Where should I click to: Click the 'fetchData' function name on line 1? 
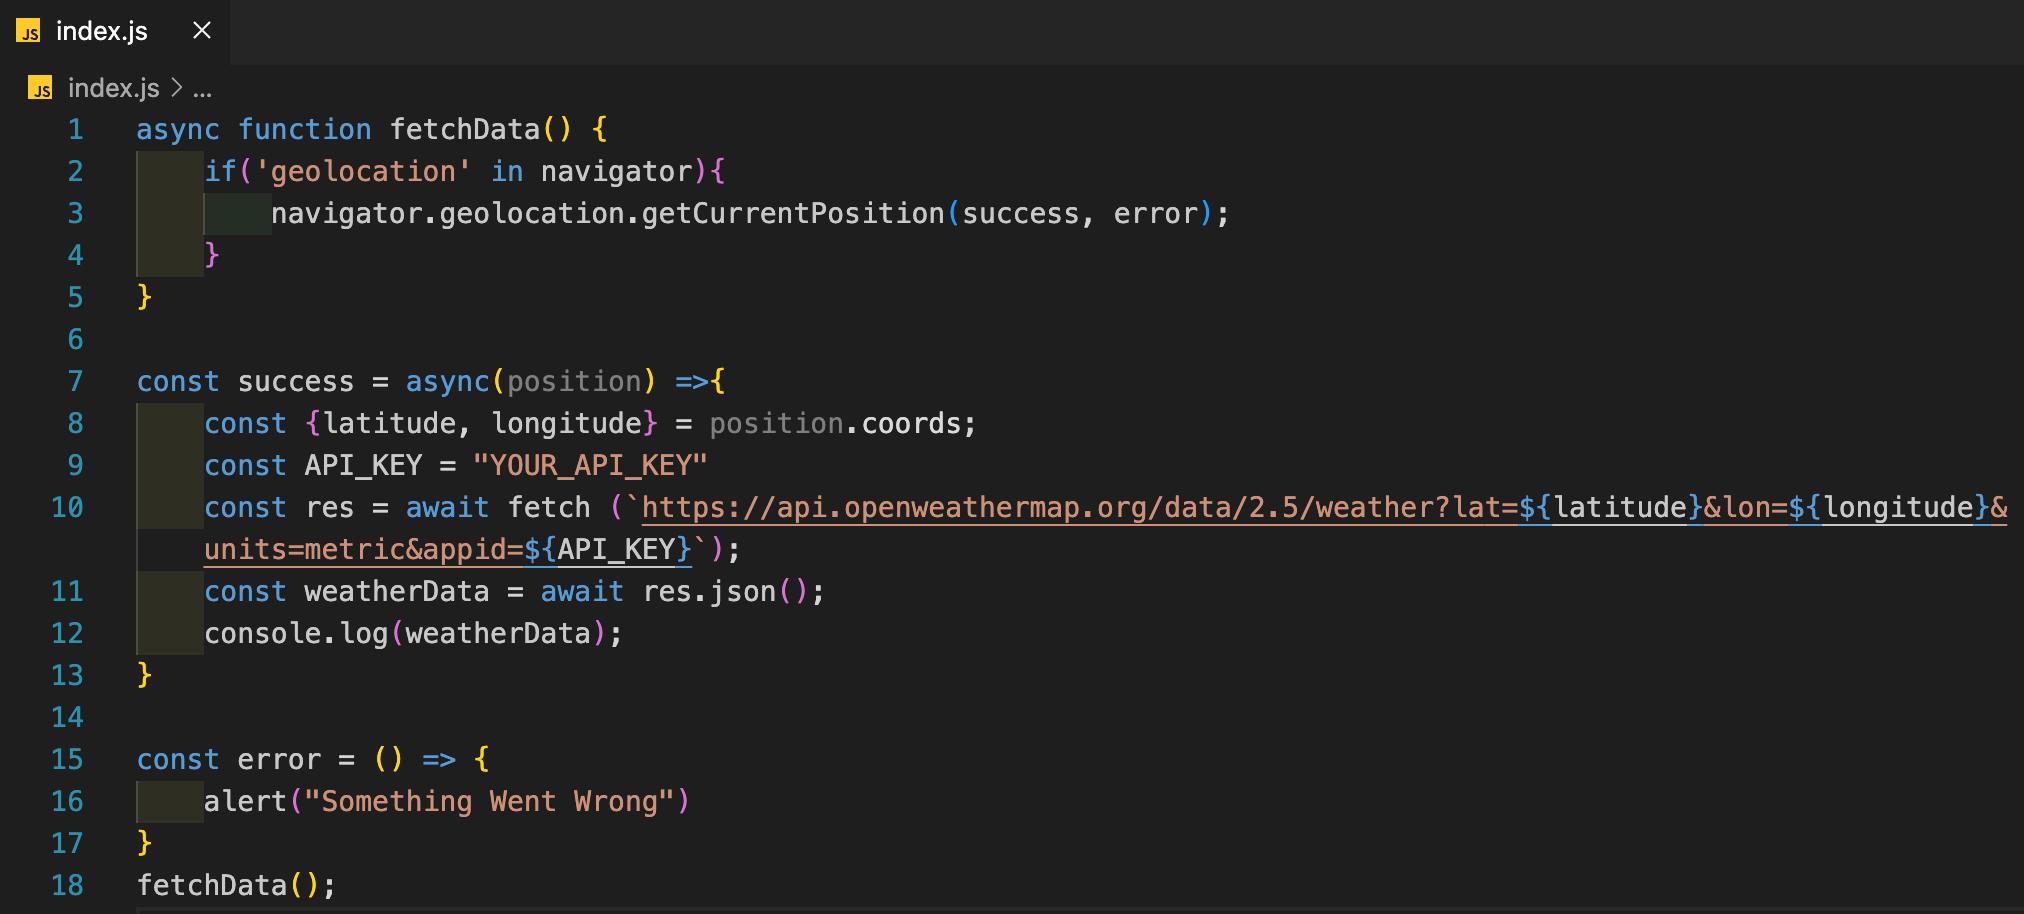tap(465, 130)
